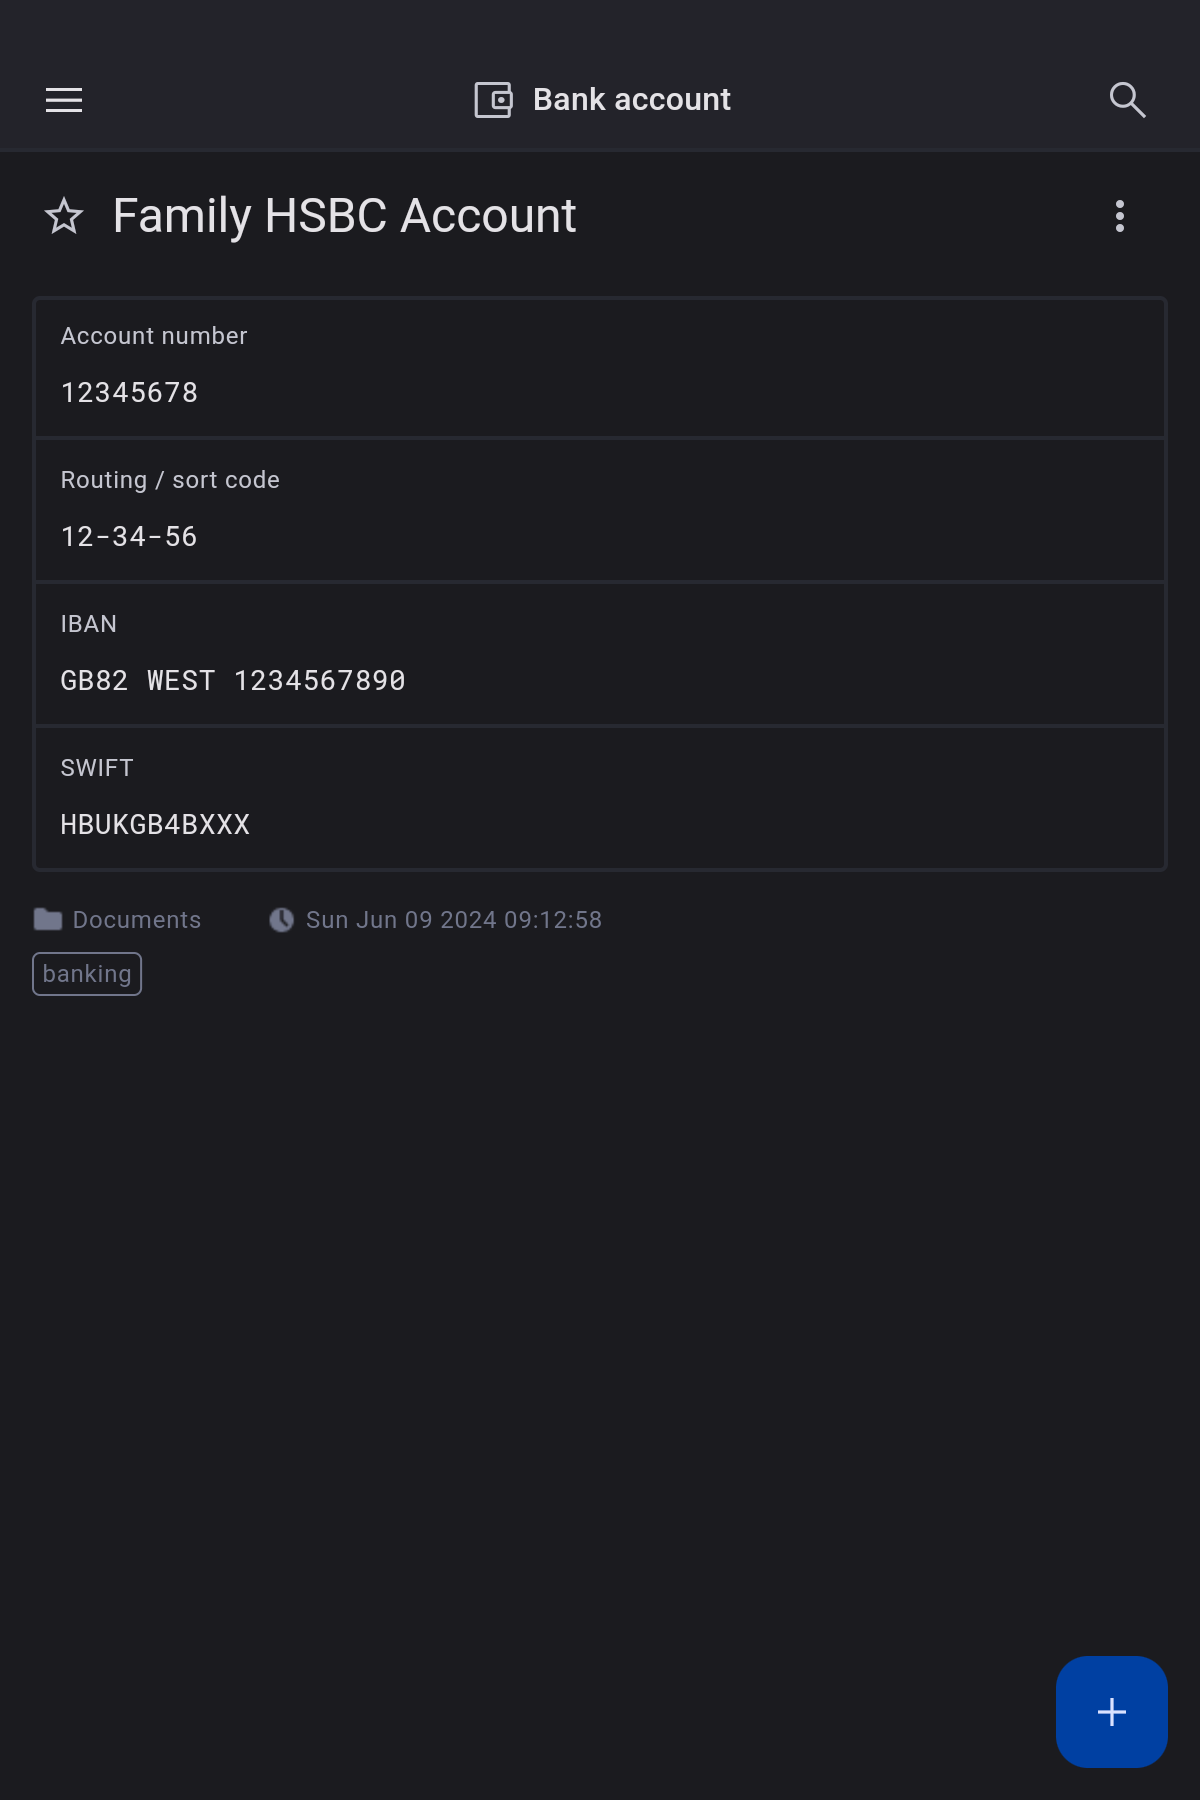The image size is (1200, 1800).
Task: Click the Family HSBC Account title
Action: point(344,216)
